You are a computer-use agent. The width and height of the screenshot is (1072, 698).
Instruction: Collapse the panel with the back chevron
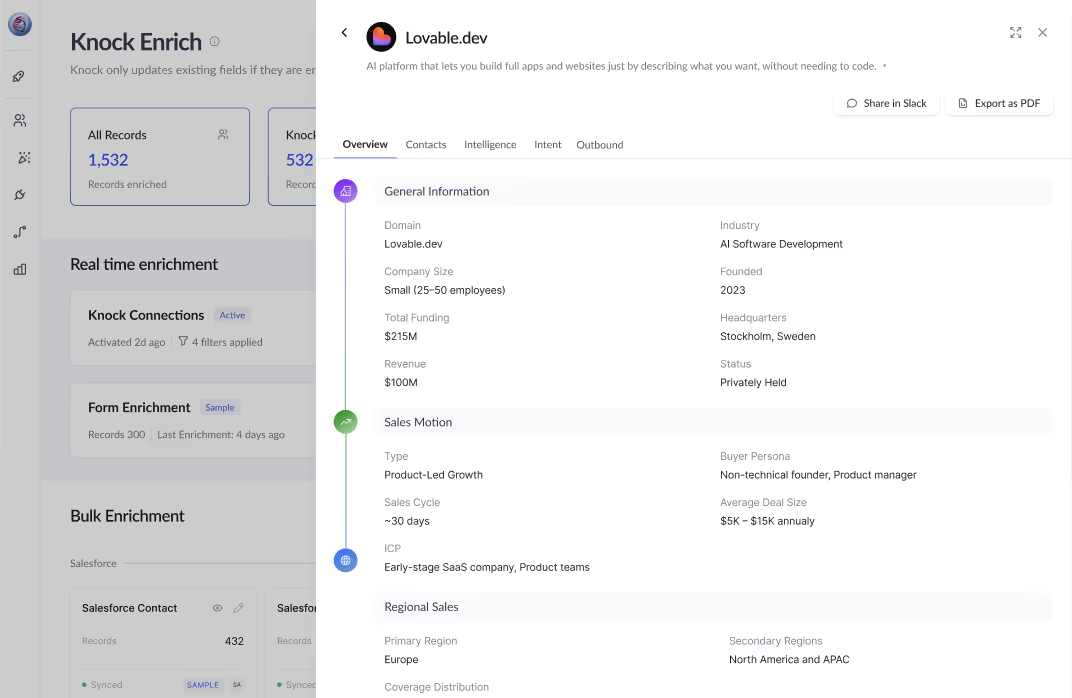[344, 32]
